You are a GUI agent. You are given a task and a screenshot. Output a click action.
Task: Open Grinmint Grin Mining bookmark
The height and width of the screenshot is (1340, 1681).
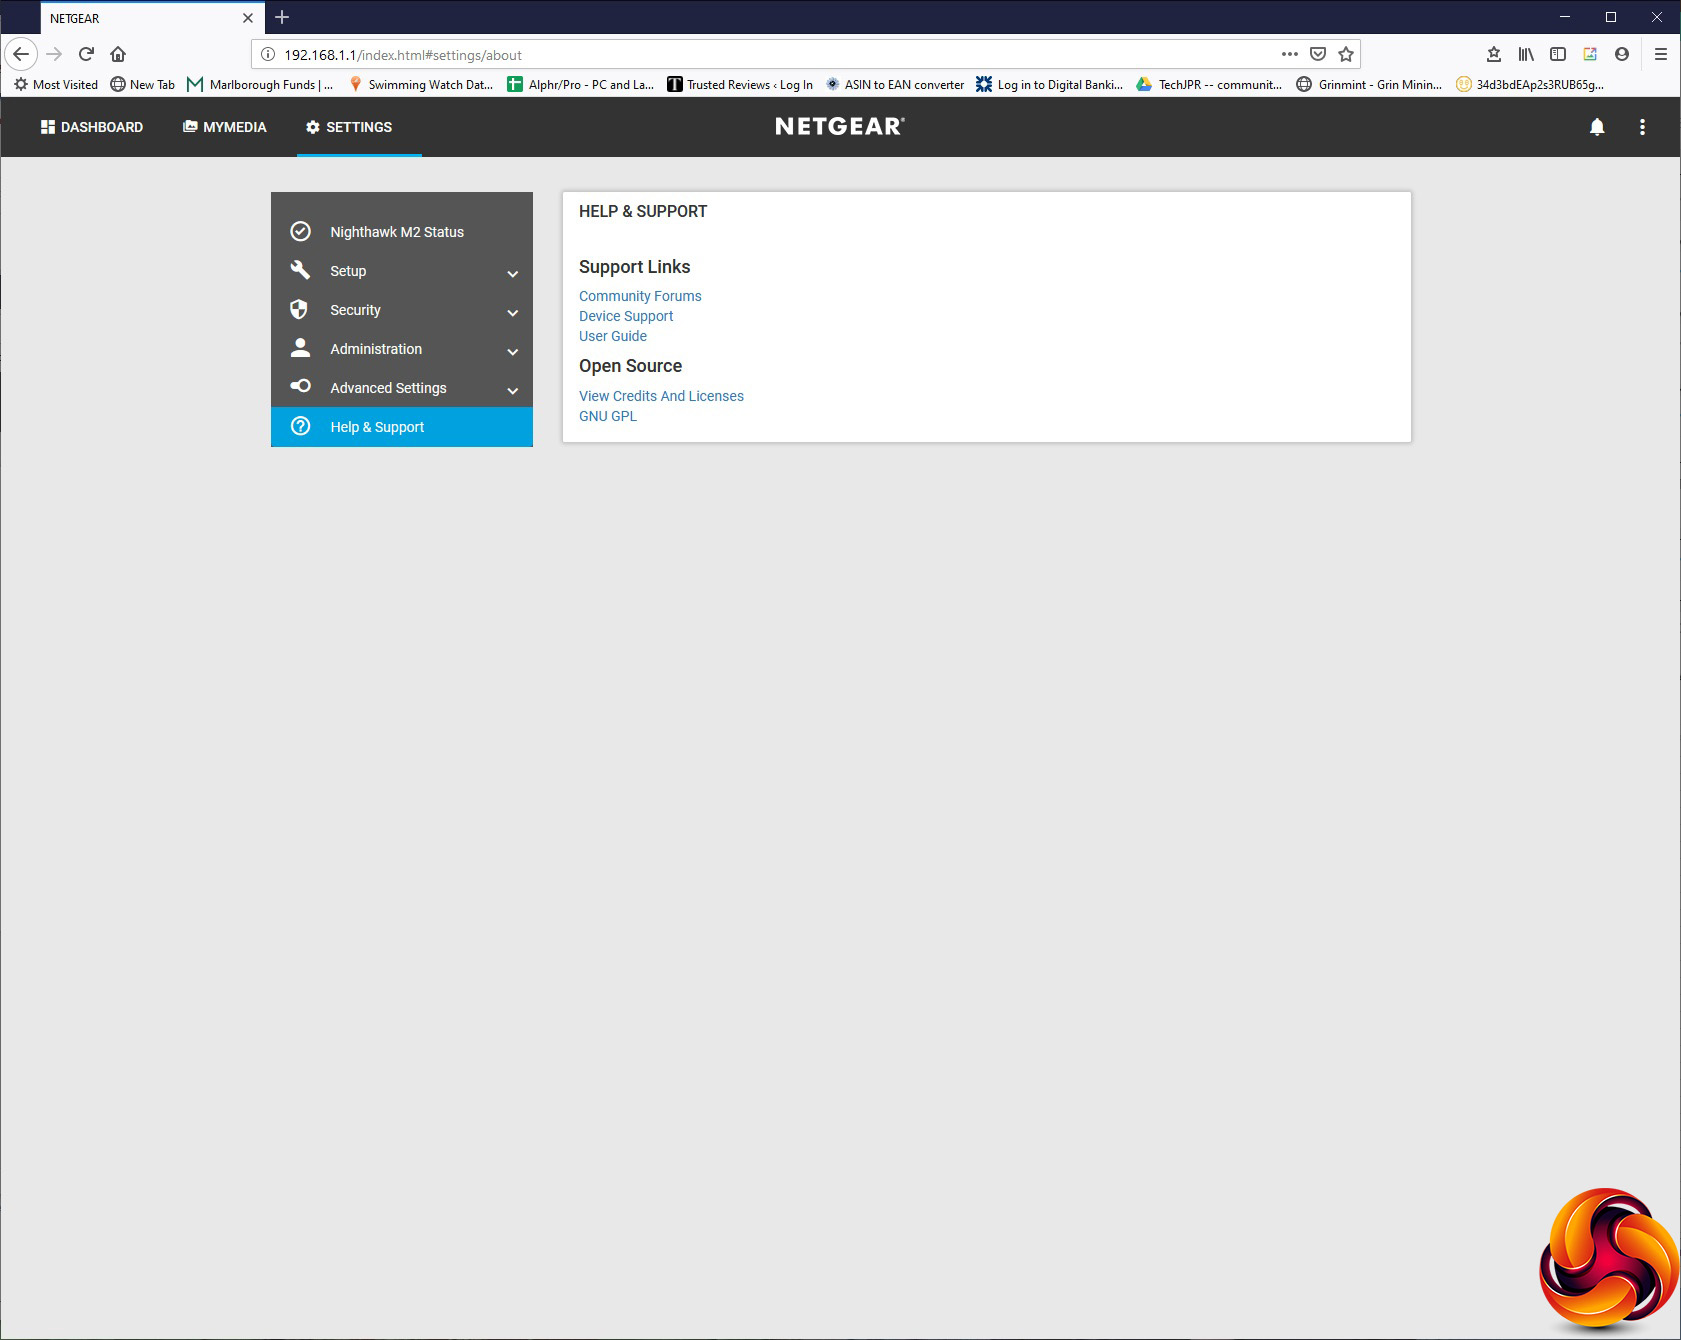coord(1369,84)
